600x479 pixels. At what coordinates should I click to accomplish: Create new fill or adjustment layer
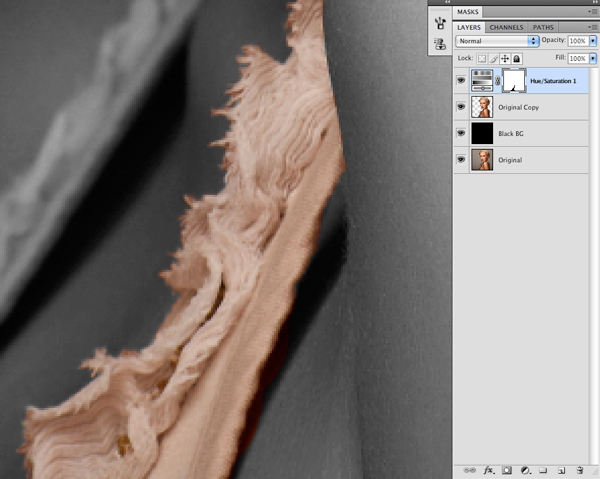coord(525,470)
